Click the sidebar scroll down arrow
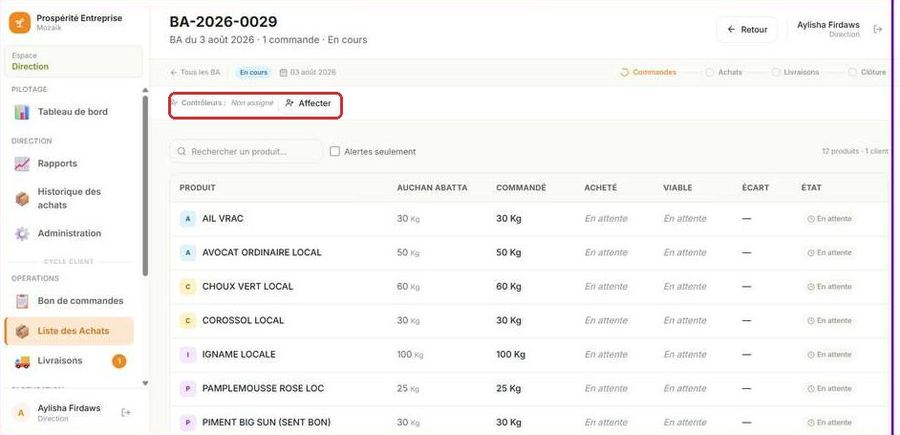 145,383
